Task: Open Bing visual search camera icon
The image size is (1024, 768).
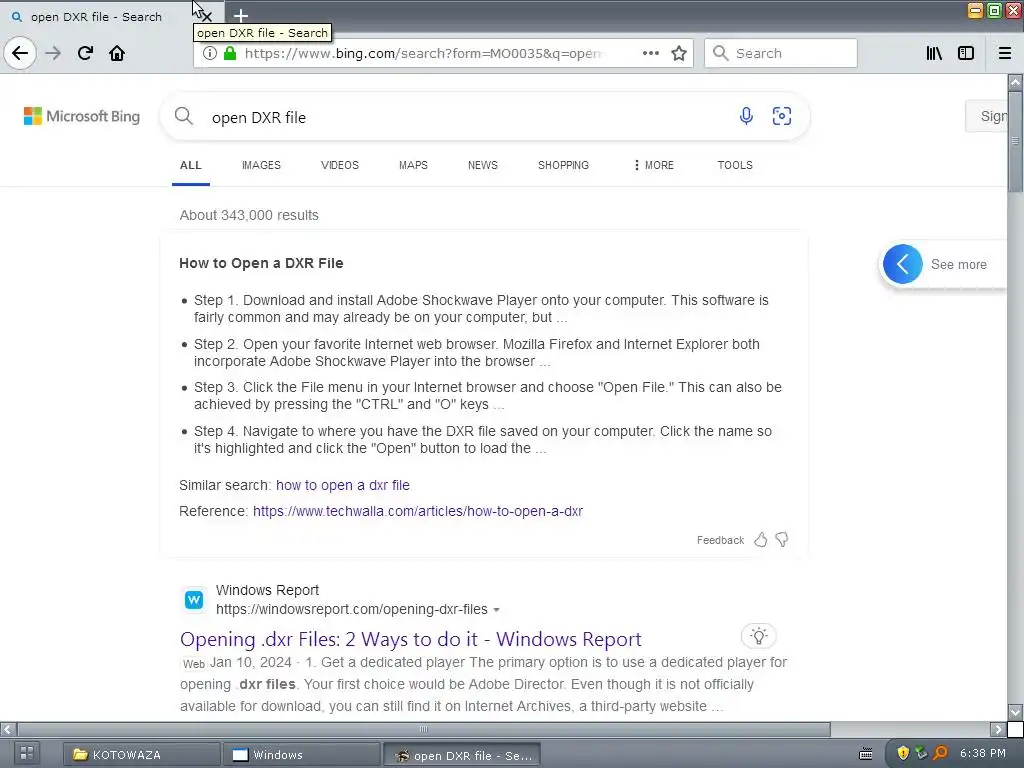Action: (x=782, y=116)
